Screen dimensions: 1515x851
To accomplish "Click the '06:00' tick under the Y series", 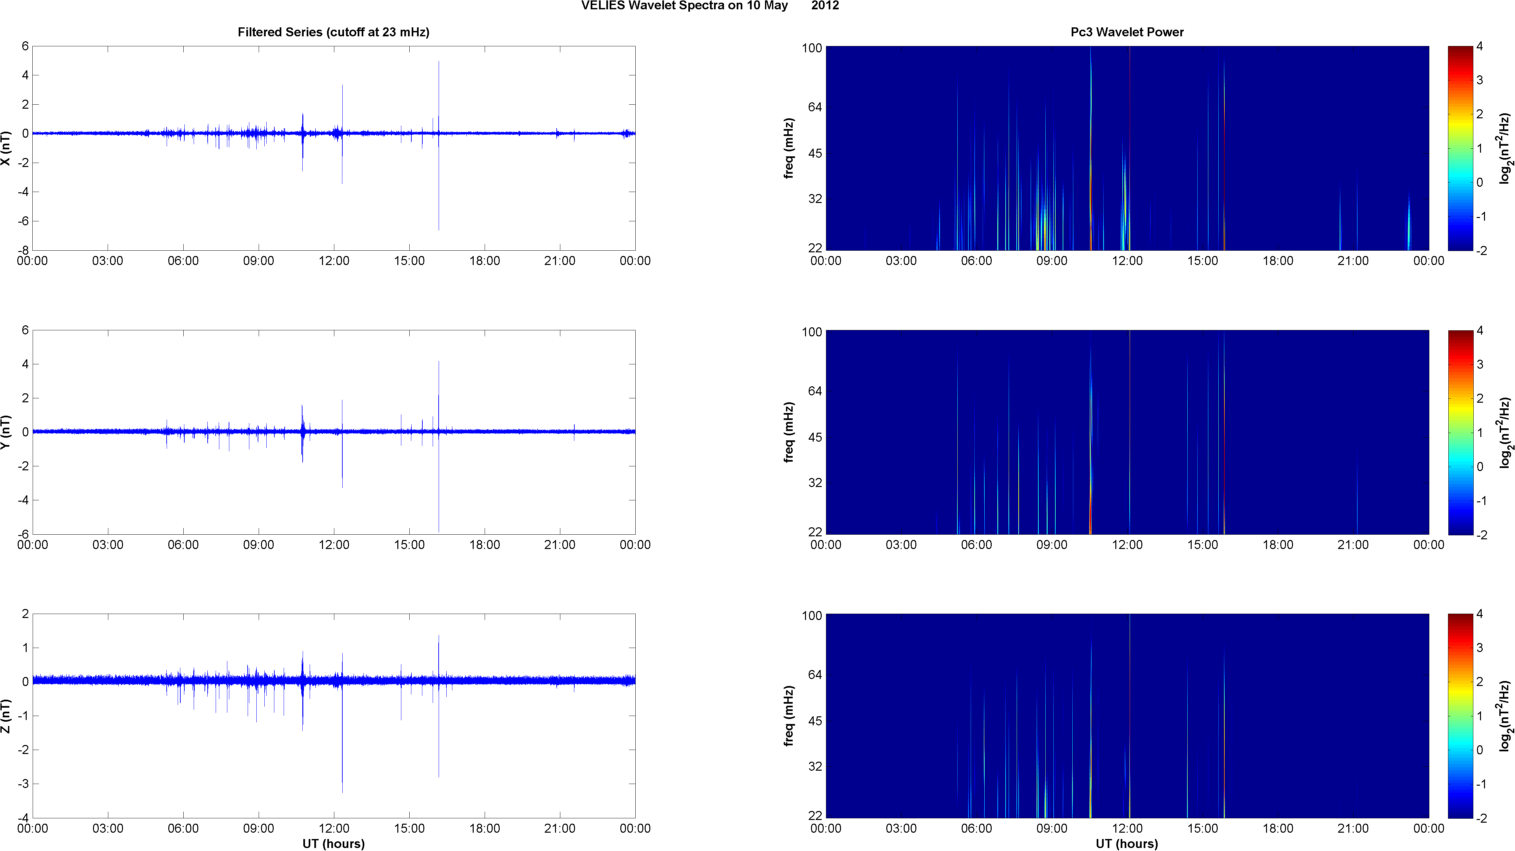I will [183, 545].
